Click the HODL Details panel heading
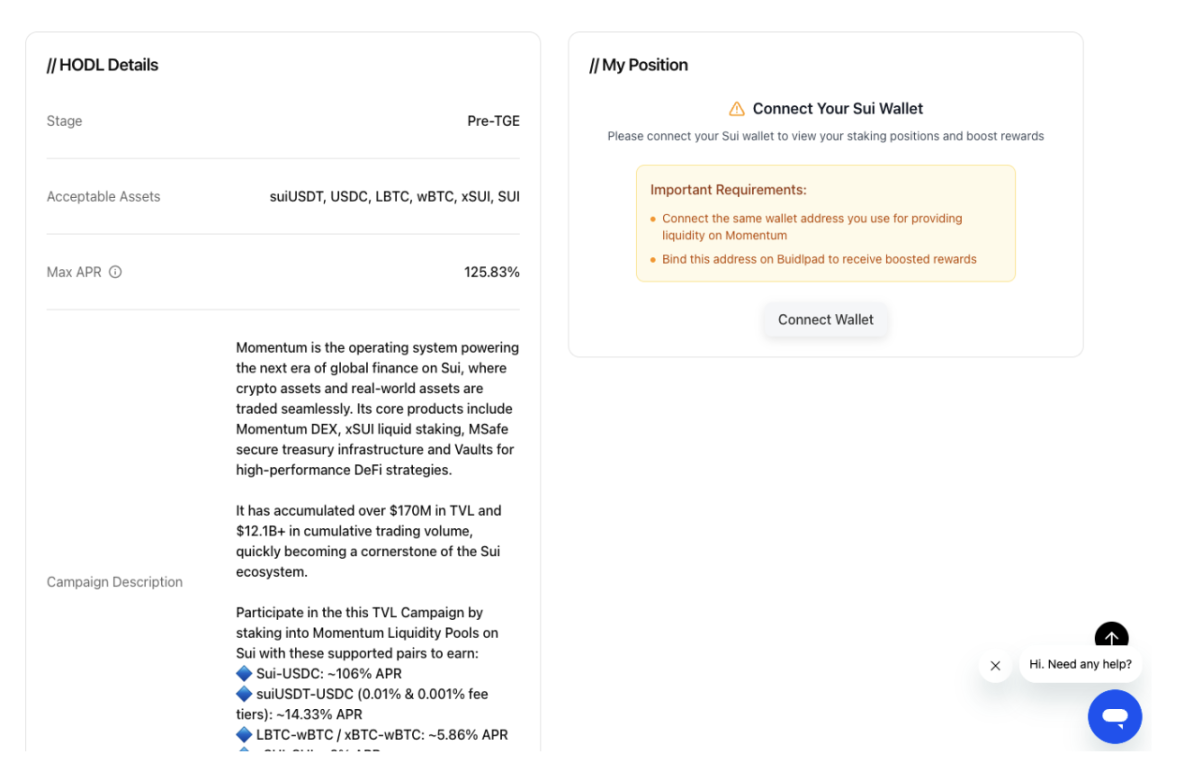The height and width of the screenshot is (781, 1184). click(x=102, y=65)
